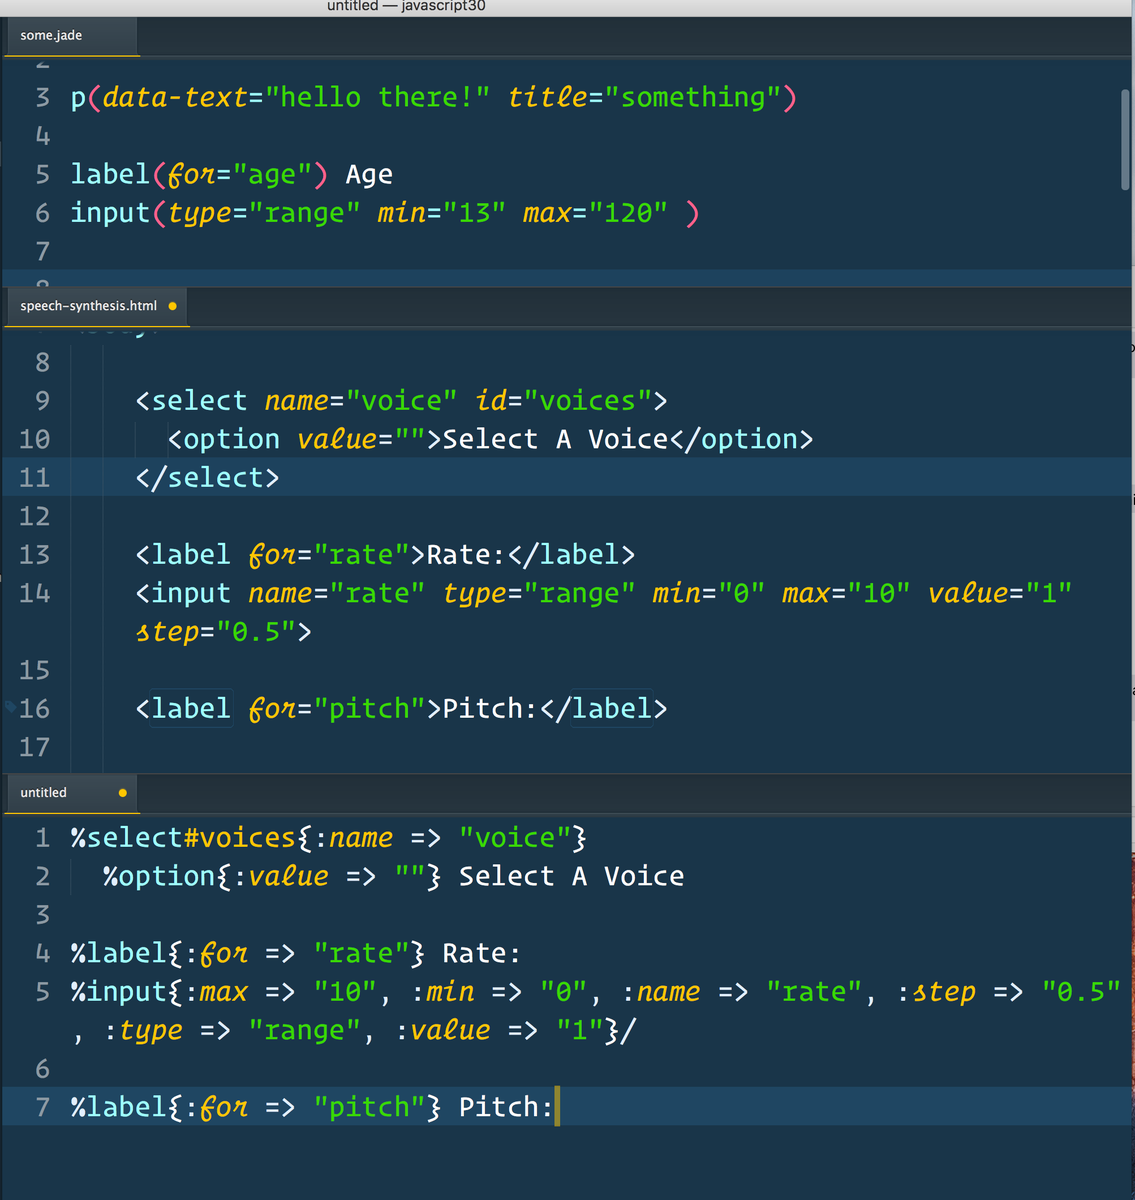
Task: Click the wrapped step="0.5" attribute in the HTML pane
Action: [x=223, y=632]
